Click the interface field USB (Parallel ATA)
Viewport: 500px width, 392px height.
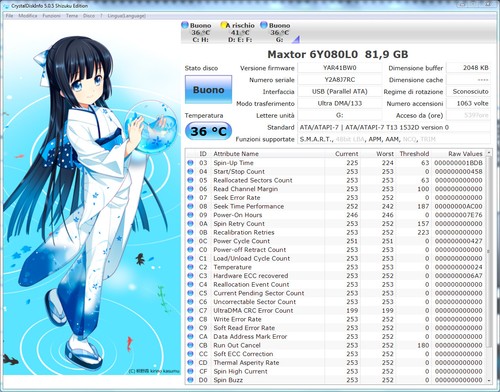(x=339, y=91)
